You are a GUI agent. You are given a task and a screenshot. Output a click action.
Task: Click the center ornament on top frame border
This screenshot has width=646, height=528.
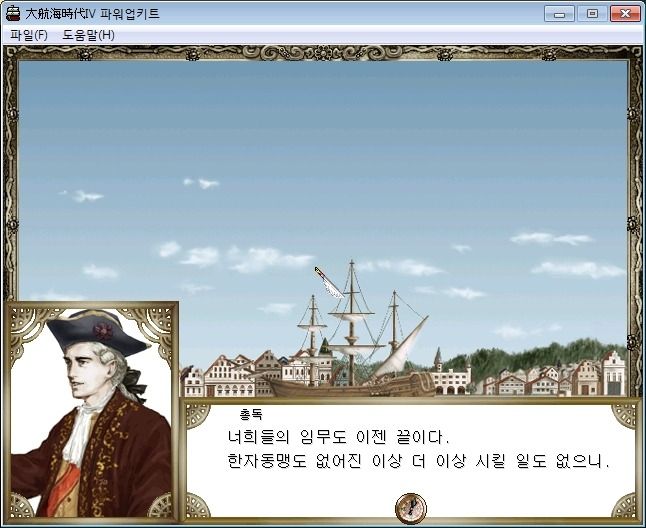point(323,54)
